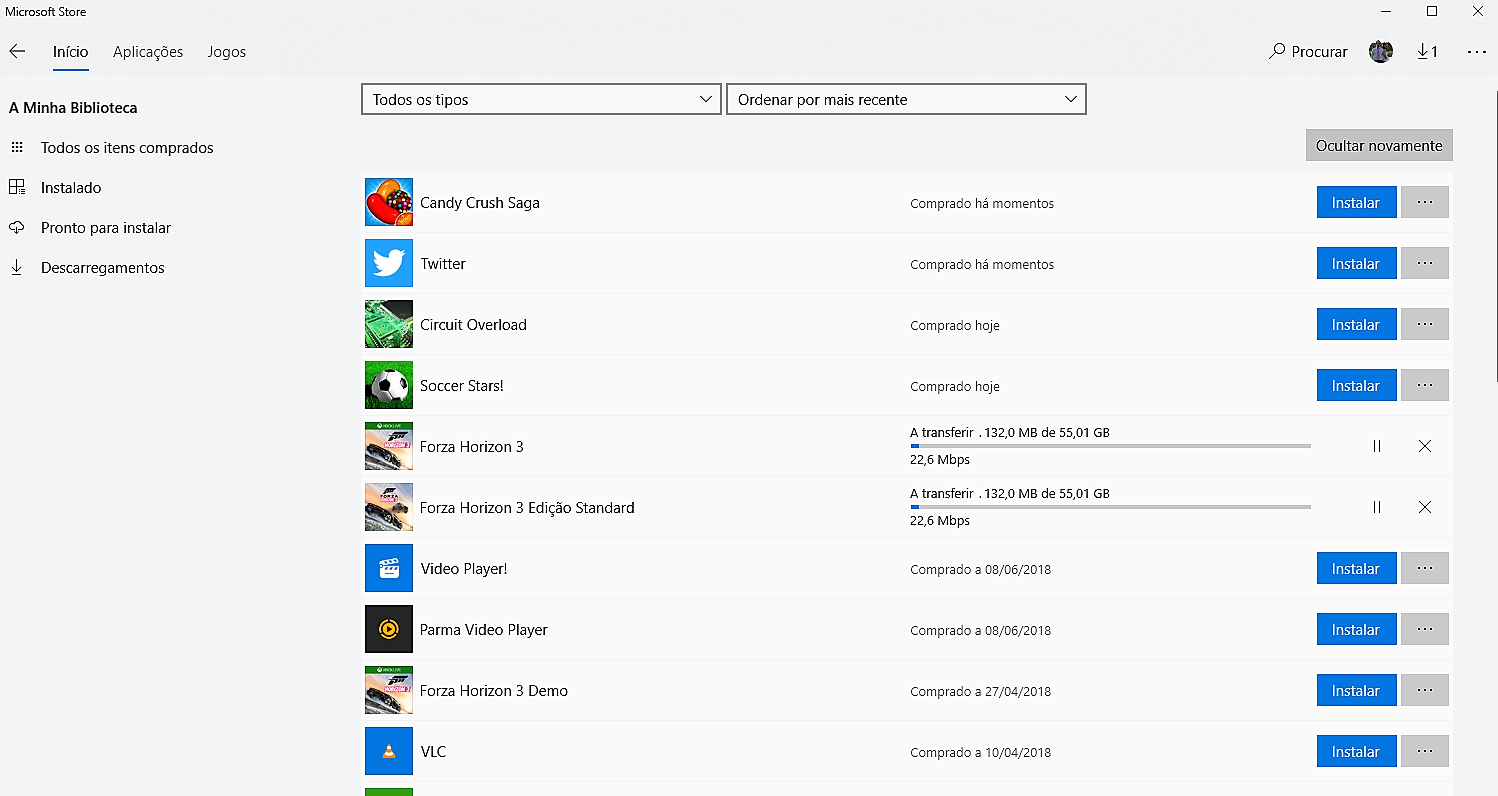The height and width of the screenshot is (796, 1498).
Task: Click Forza Horizon 3 Edição Standard thumbnail
Action: pyautogui.click(x=389, y=507)
